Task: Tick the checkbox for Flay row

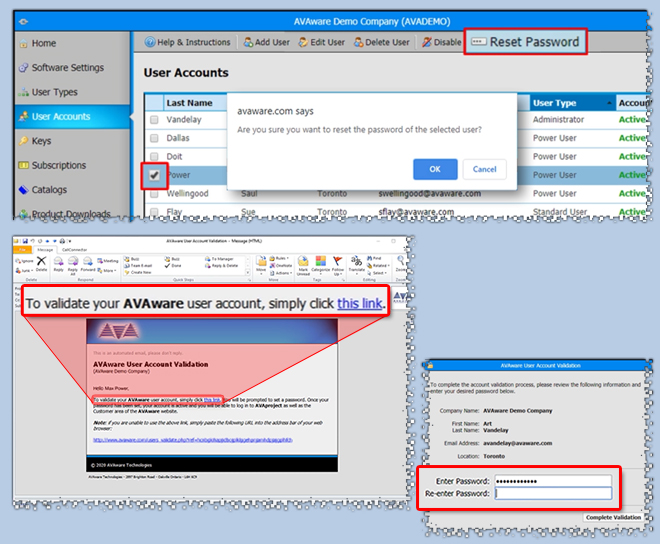Action: point(154,212)
